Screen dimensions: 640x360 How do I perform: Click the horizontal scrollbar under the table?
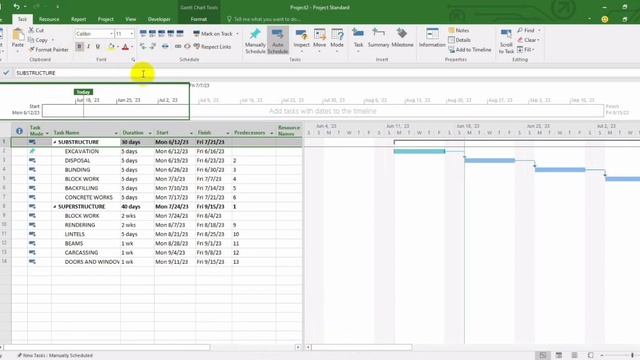tap(107, 347)
